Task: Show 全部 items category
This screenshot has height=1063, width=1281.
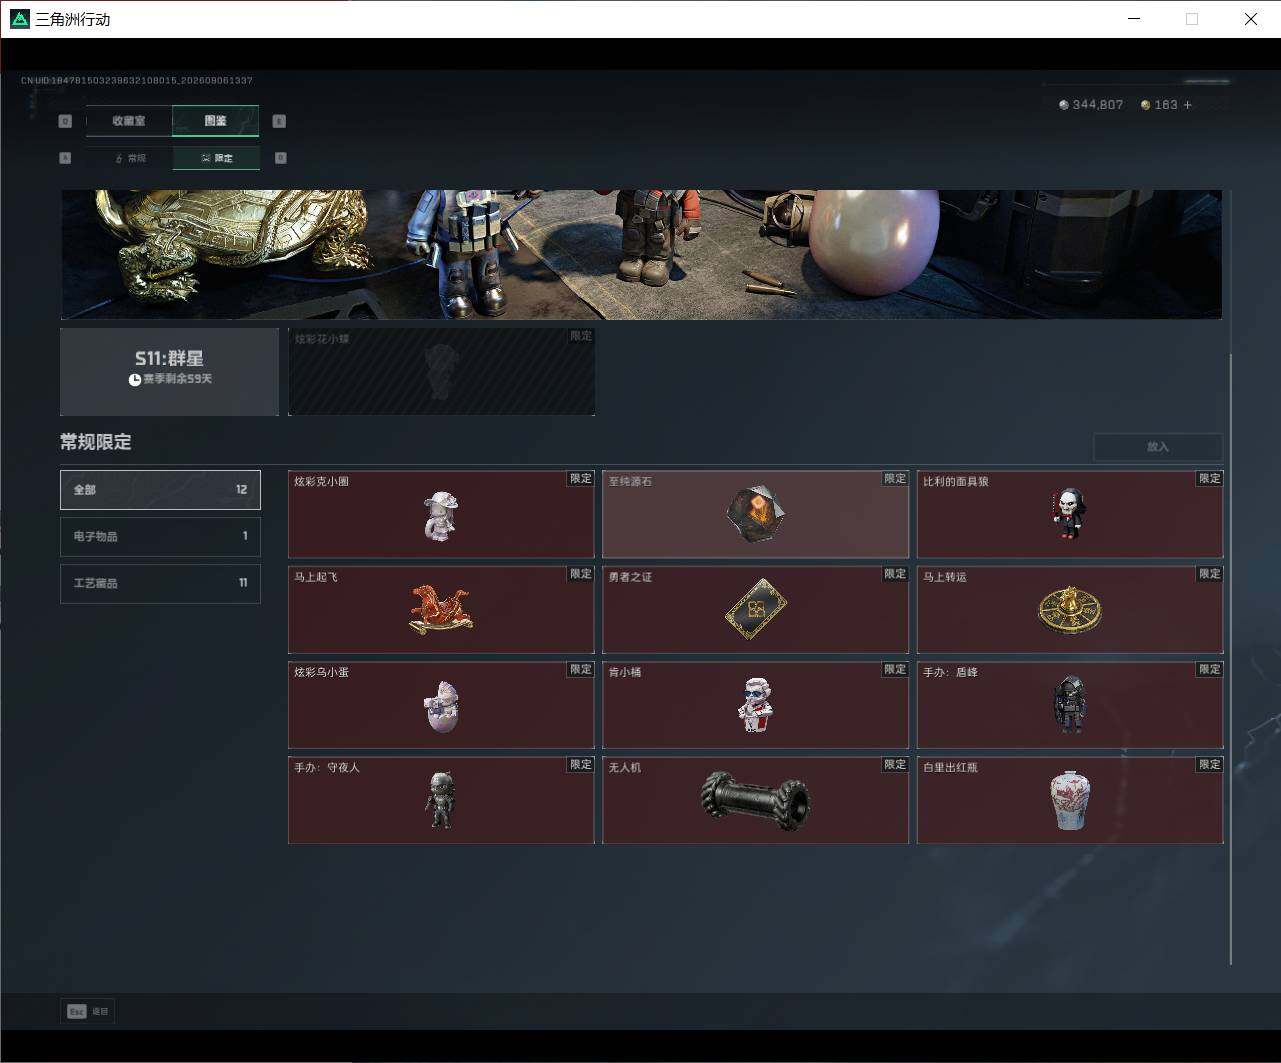Action: tap(160, 489)
